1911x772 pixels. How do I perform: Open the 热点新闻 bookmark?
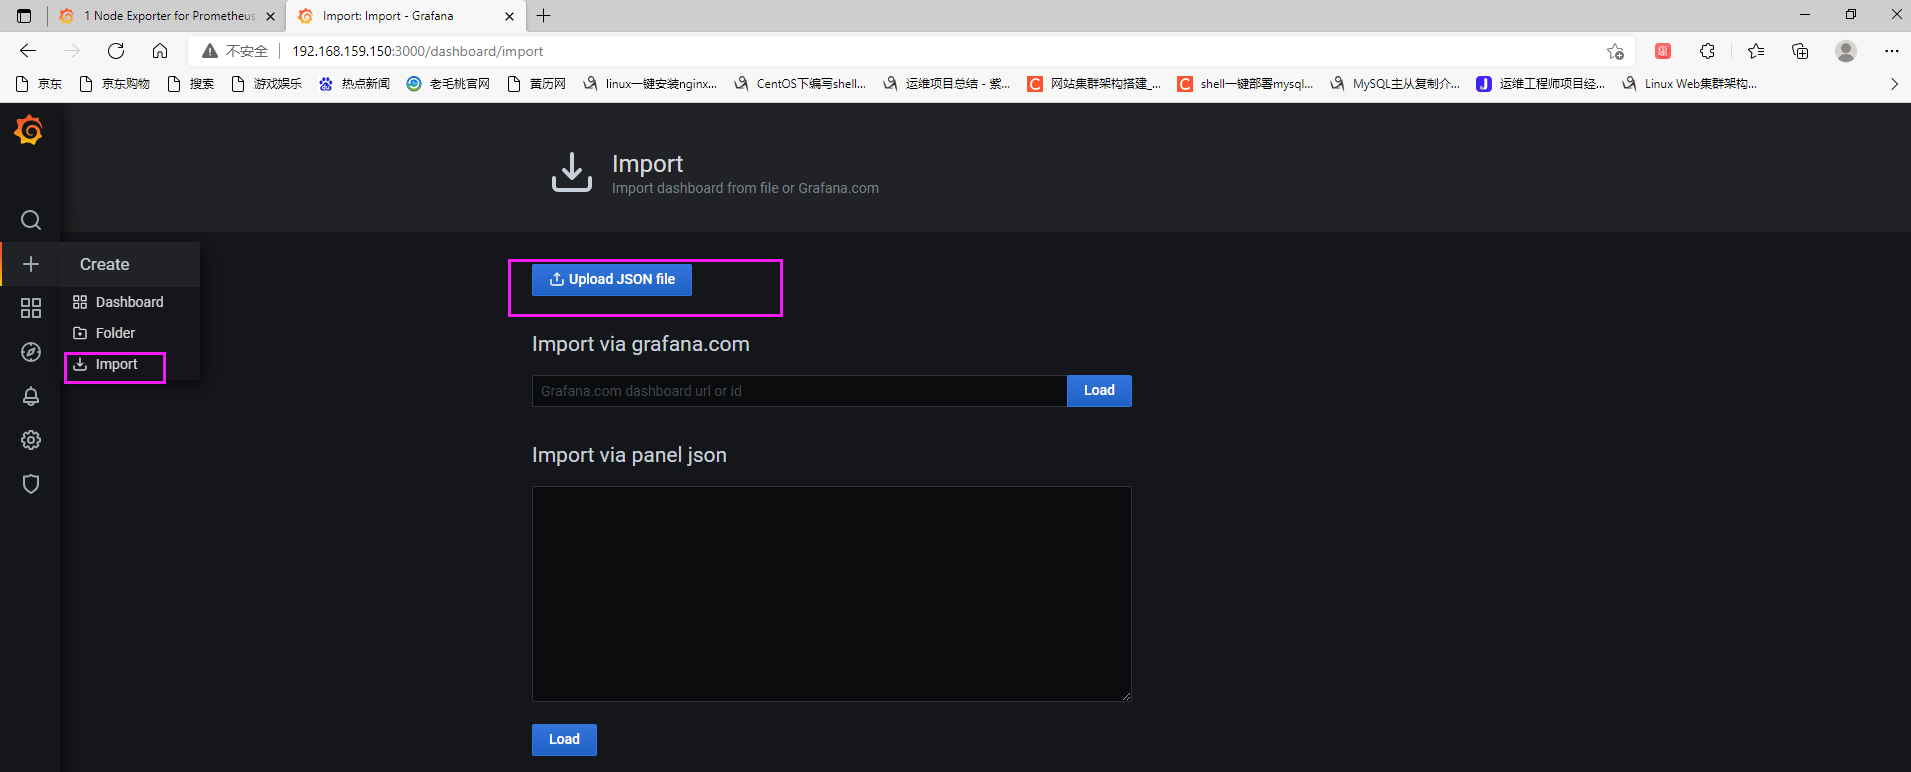354,84
